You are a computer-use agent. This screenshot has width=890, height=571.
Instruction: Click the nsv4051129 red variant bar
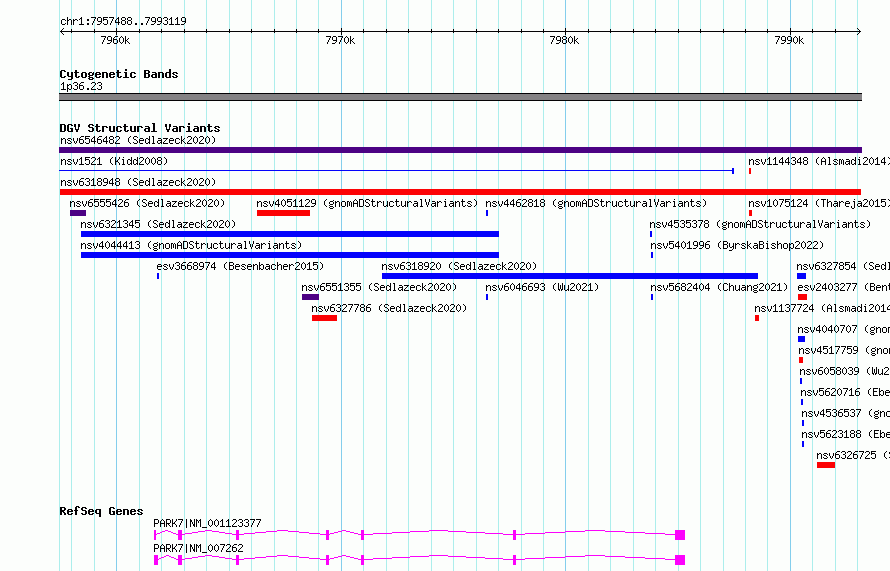283,213
